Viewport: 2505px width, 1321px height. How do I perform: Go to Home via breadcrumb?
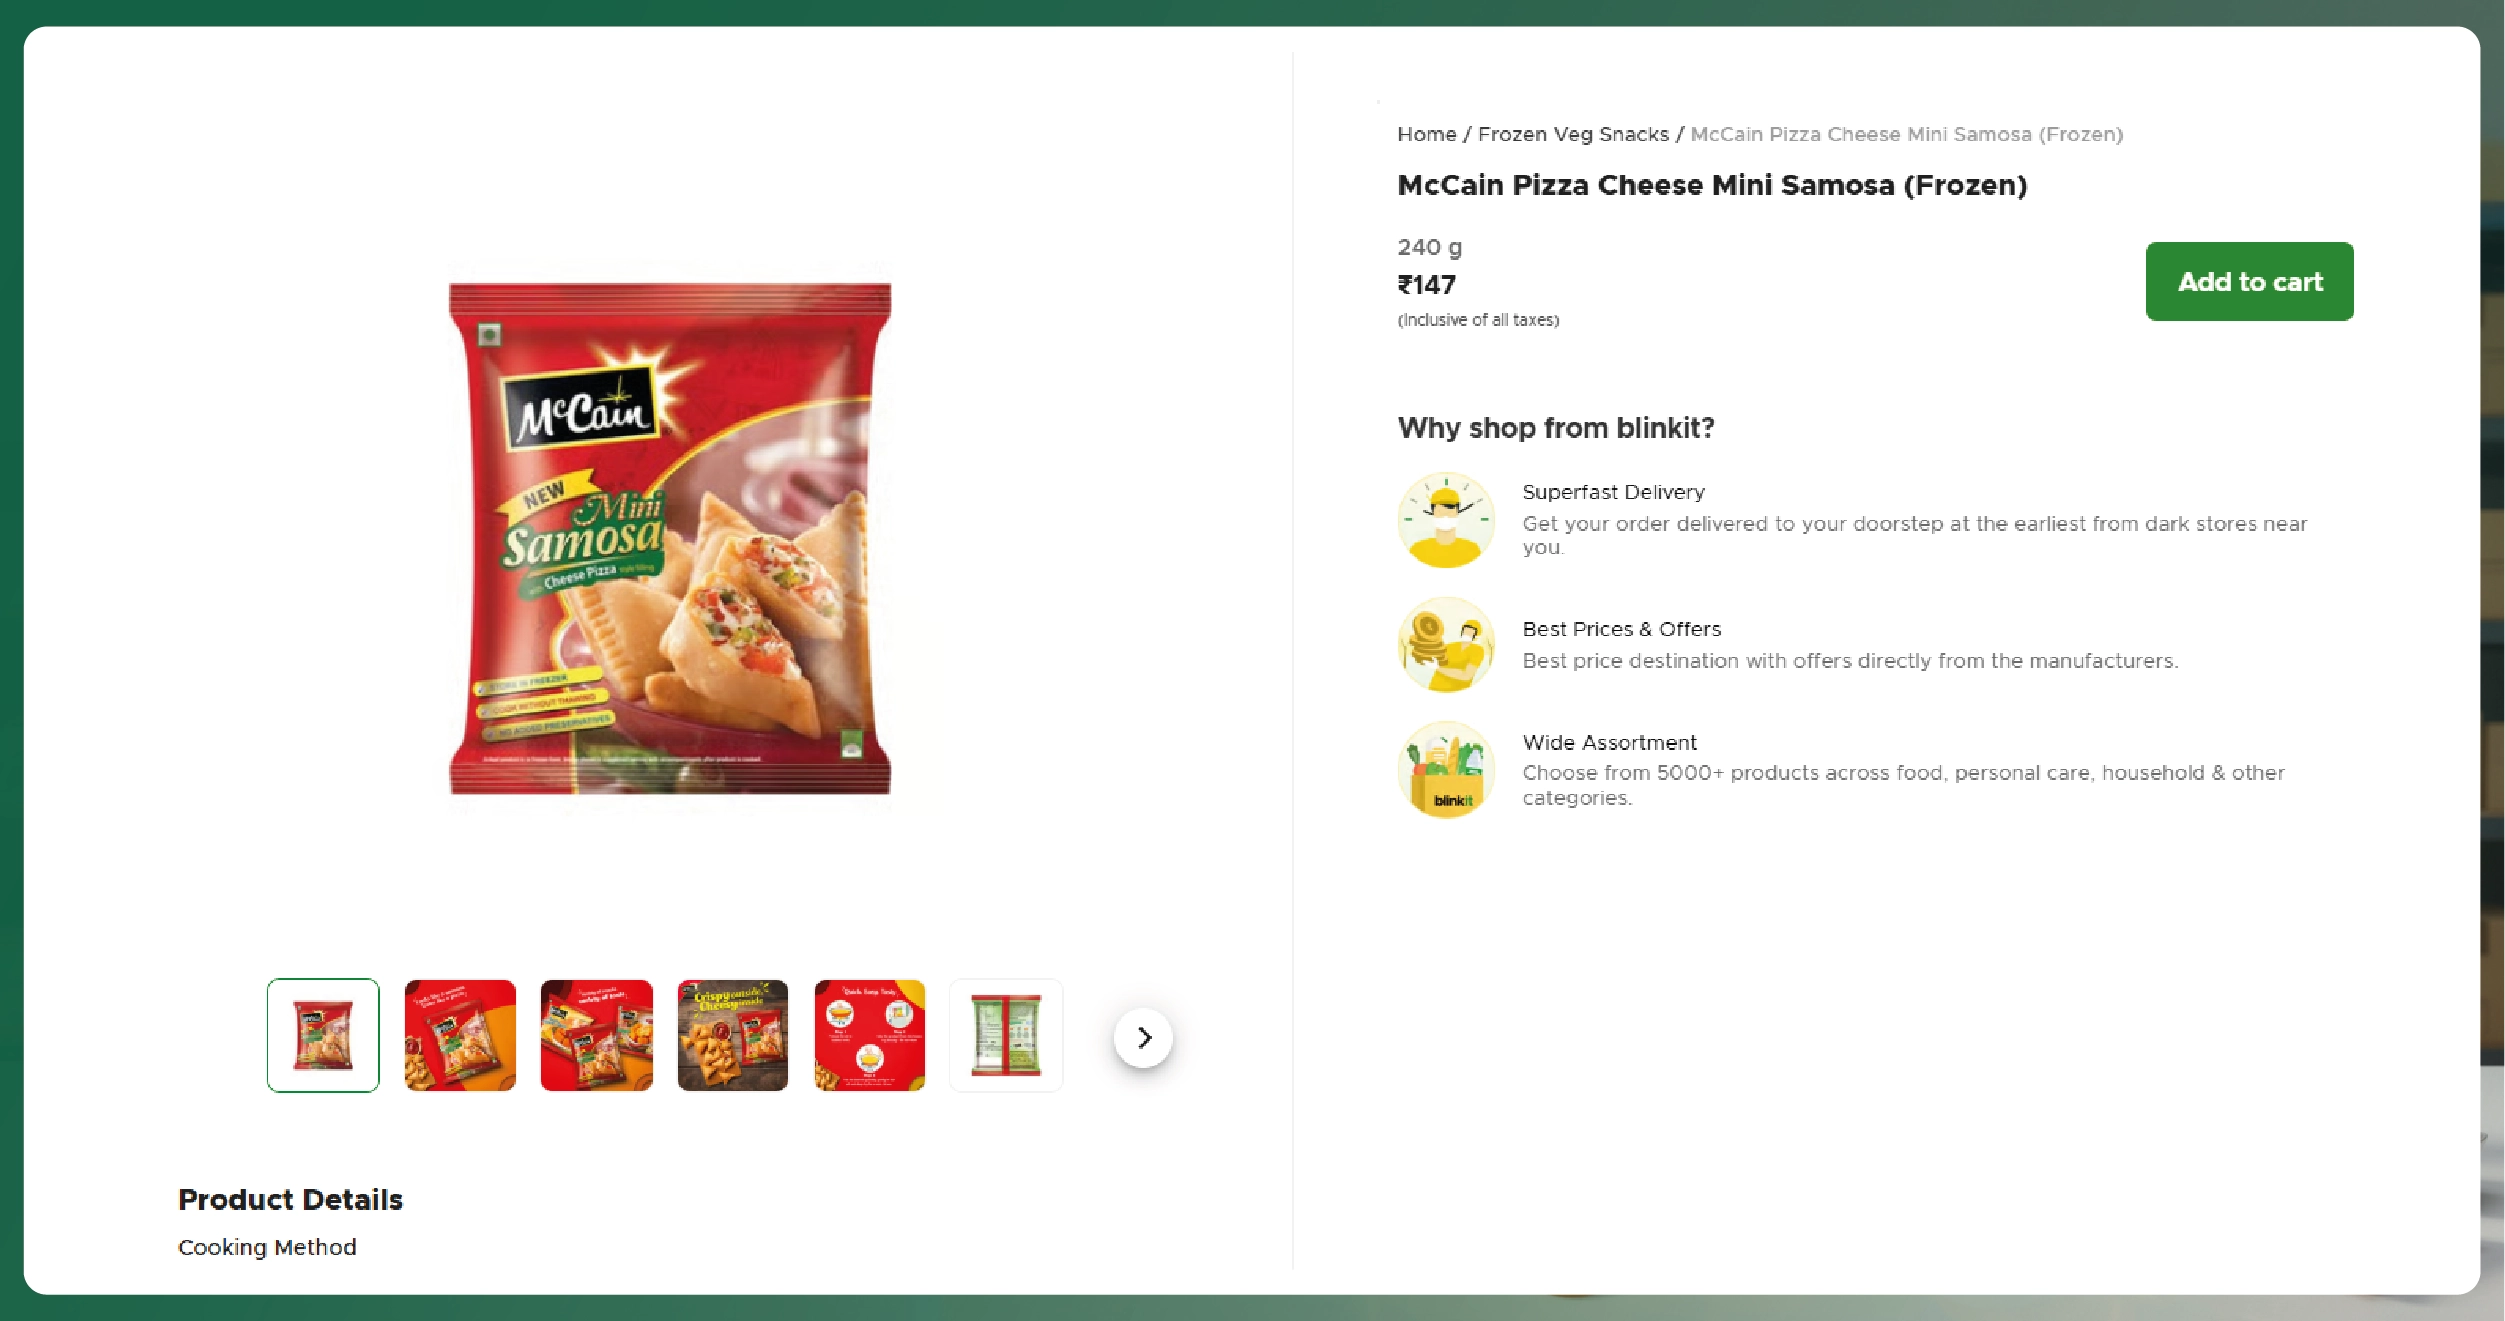(x=1426, y=134)
